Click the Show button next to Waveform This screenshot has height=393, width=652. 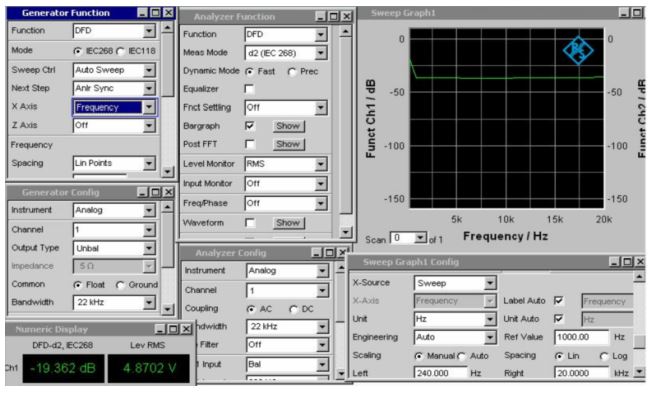[x=289, y=223]
